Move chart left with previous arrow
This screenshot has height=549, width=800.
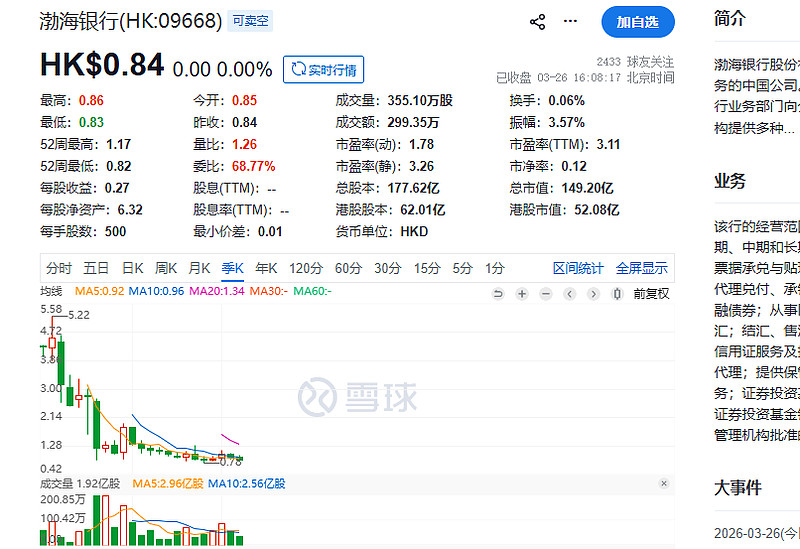click(570, 294)
